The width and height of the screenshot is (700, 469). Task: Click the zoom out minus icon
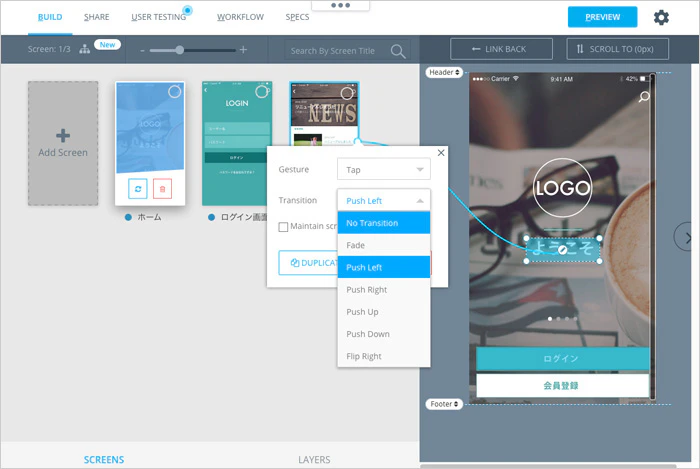coord(142,50)
